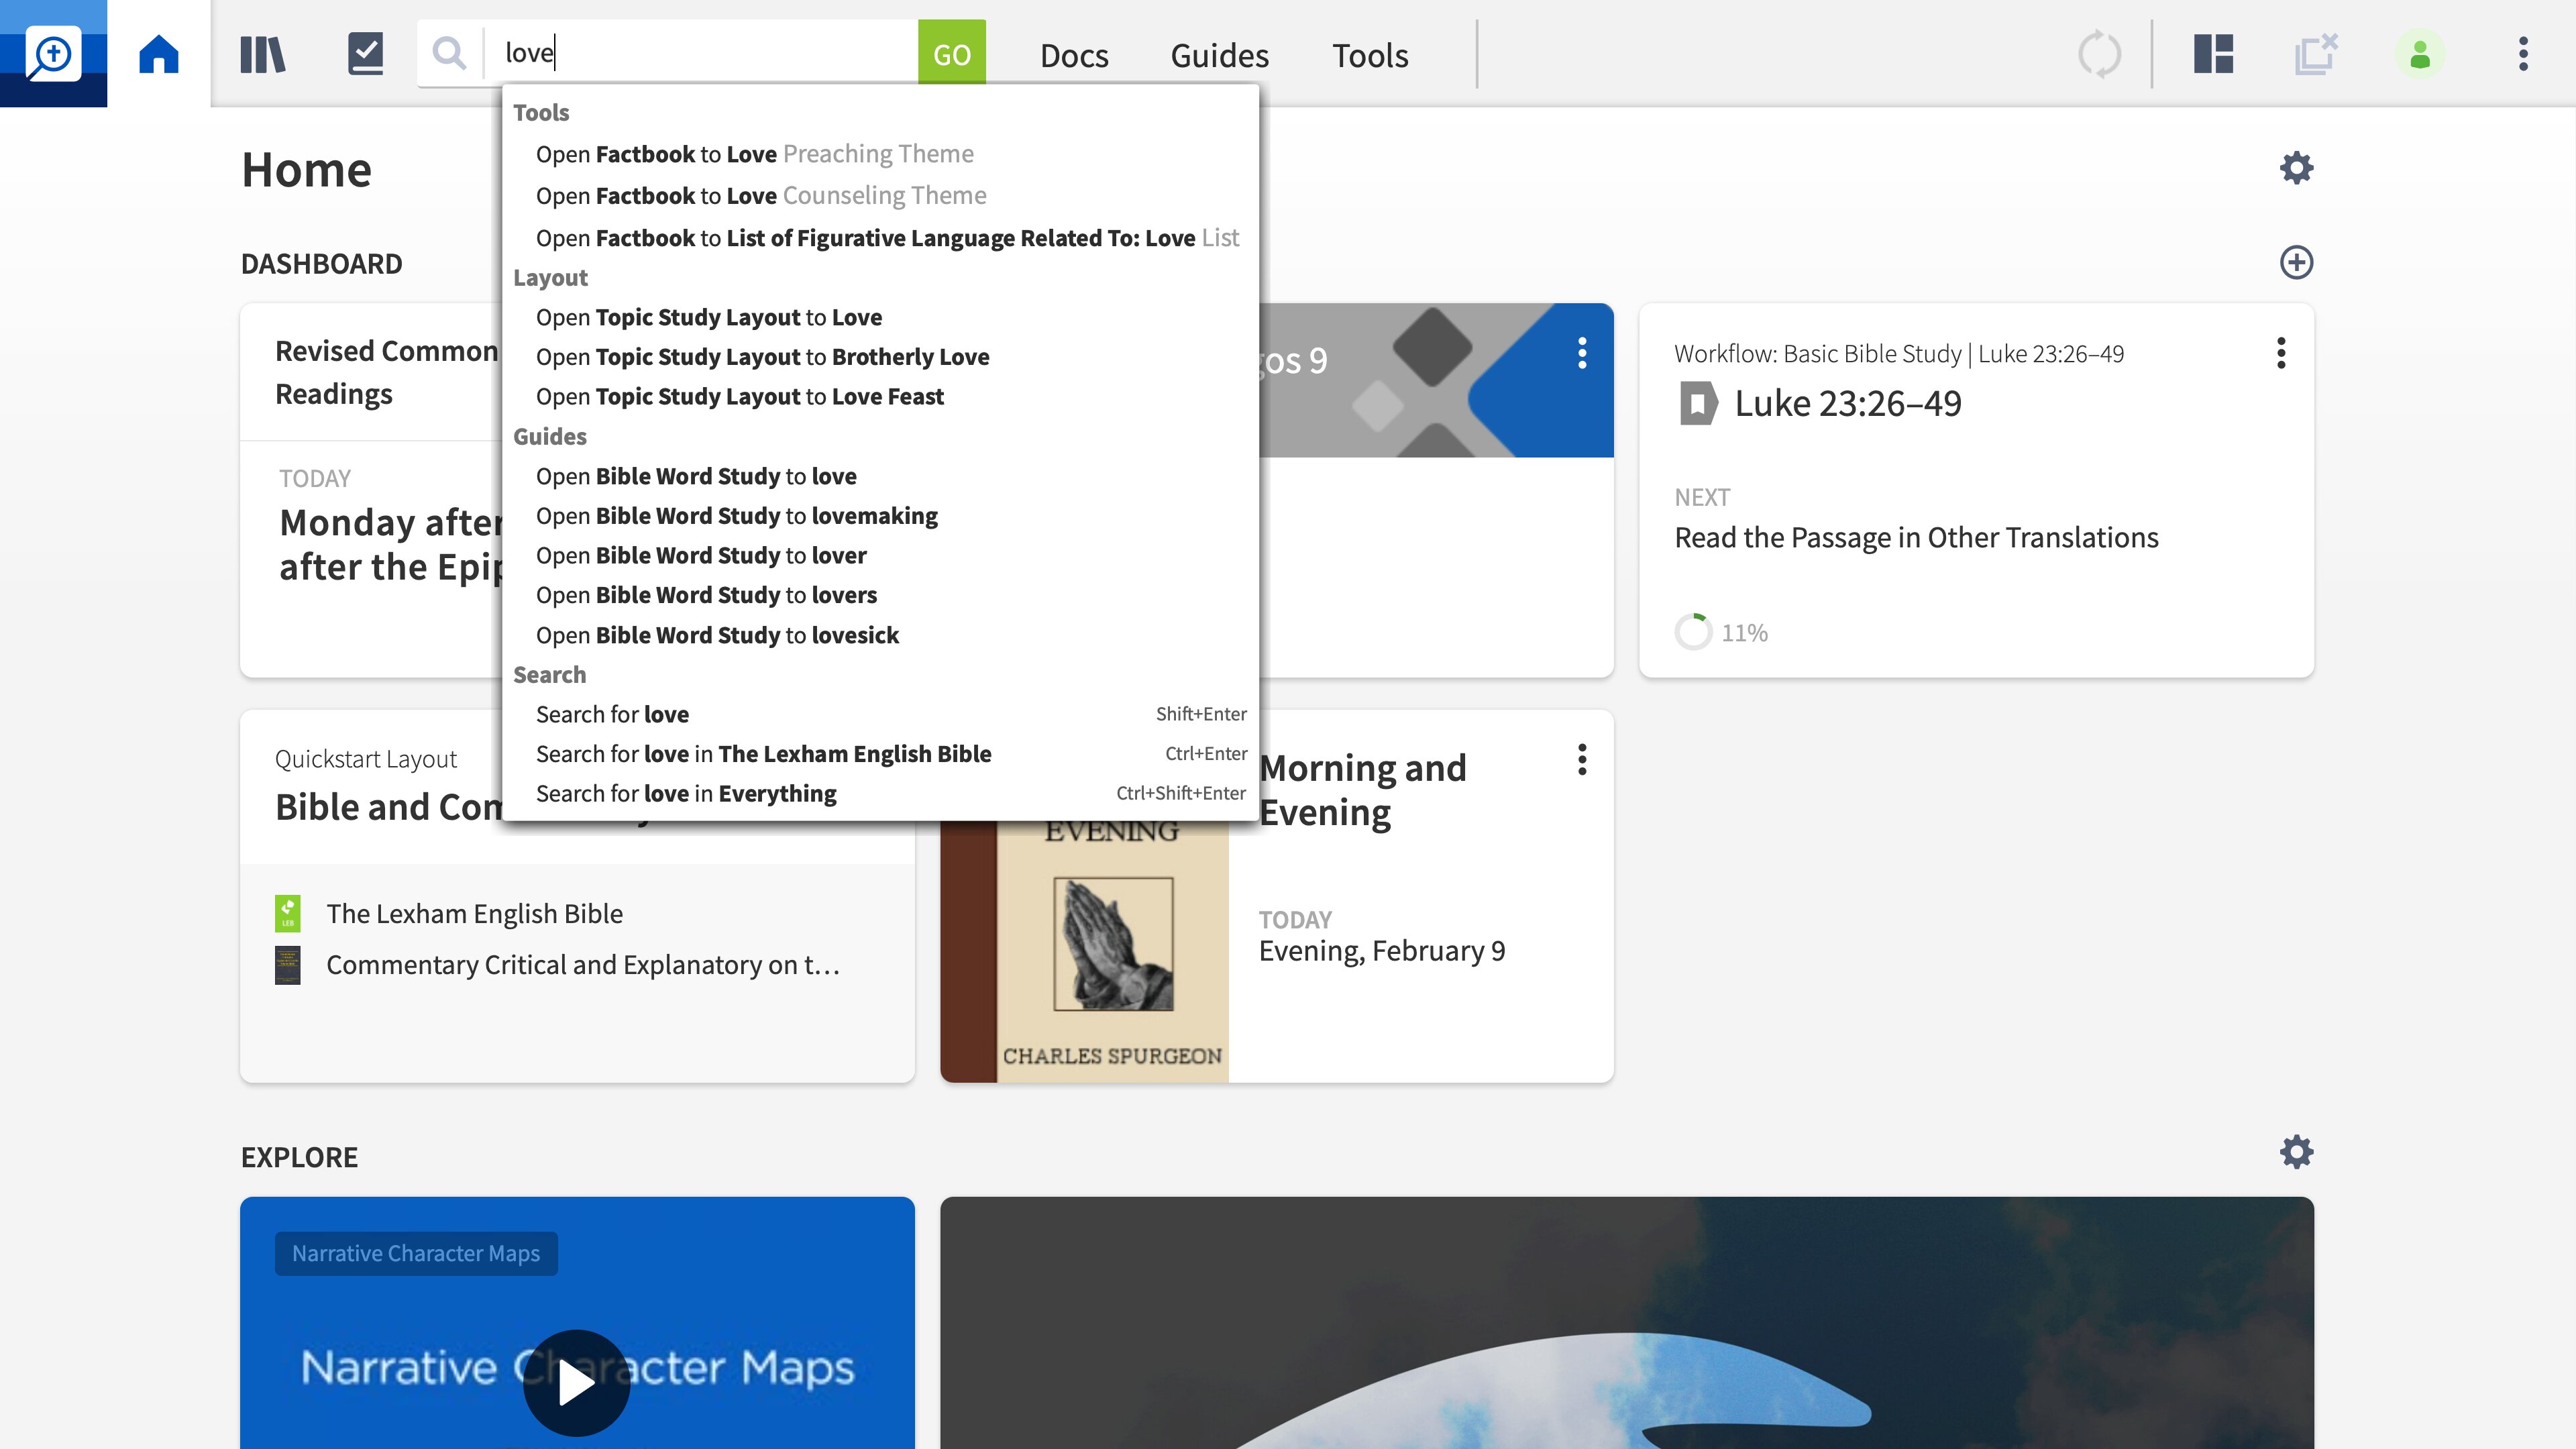
Task: Open Bible Word Study to lover
Action: [881, 556]
